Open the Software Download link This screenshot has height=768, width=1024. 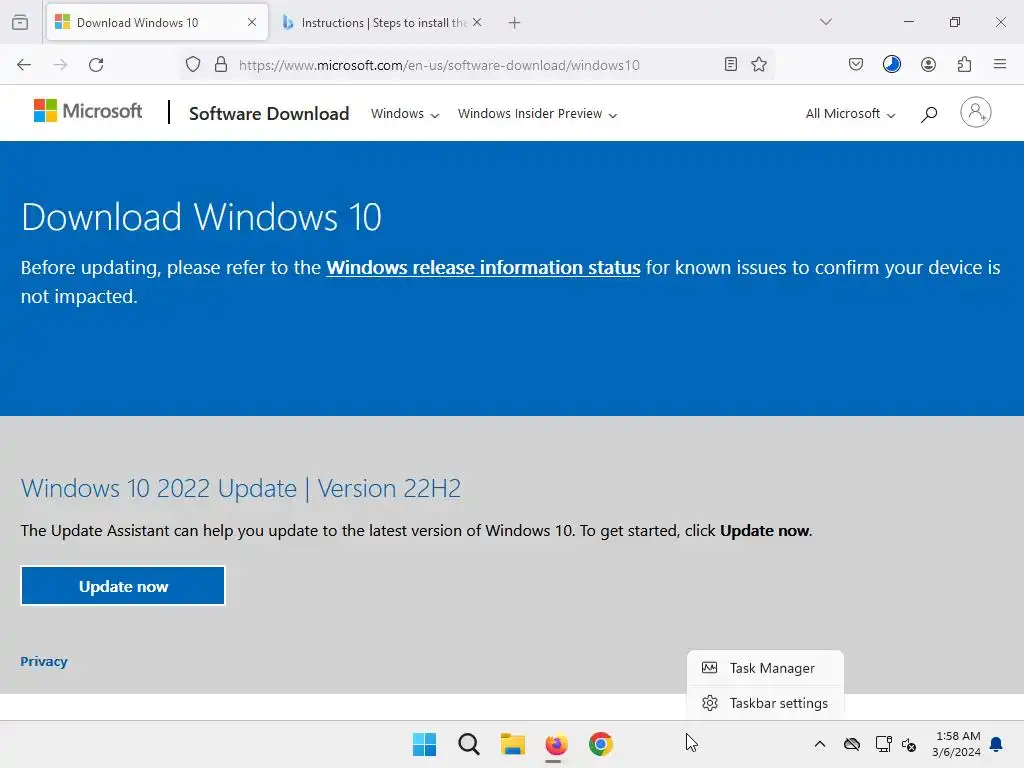(x=269, y=114)
